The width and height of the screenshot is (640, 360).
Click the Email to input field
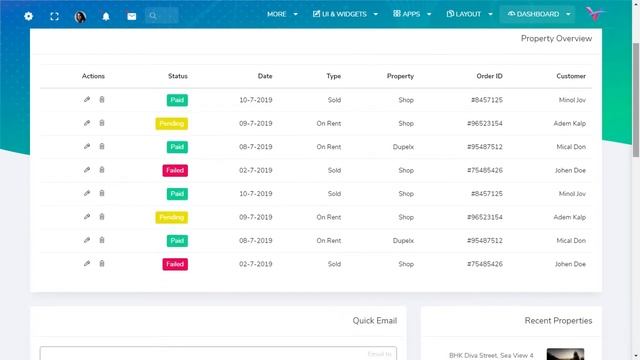218,353
